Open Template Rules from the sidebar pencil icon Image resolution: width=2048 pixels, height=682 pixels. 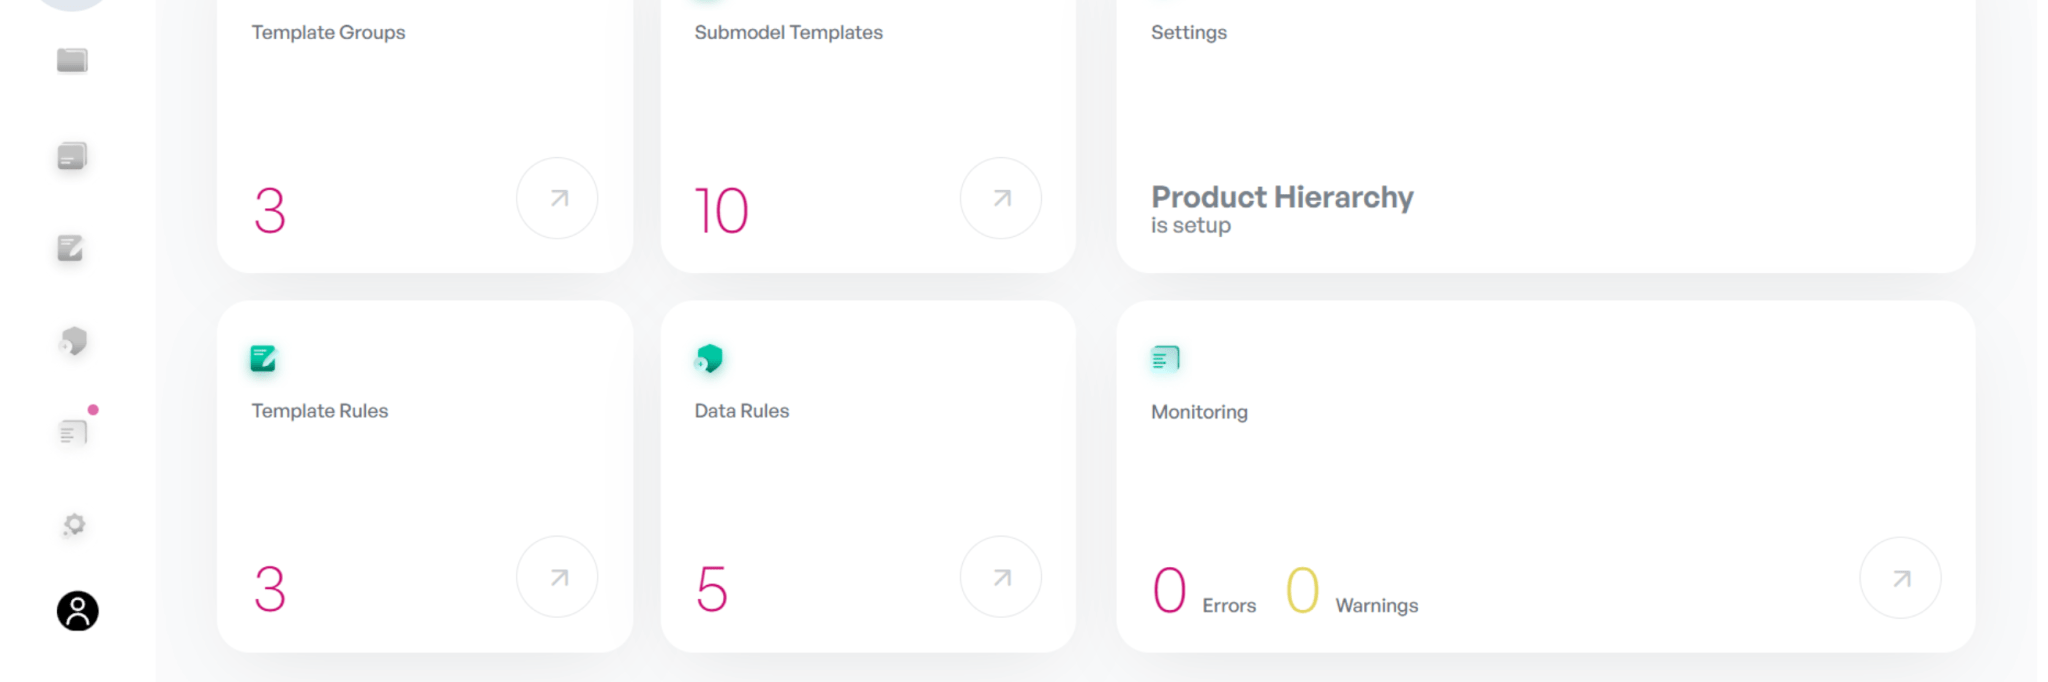pos(71,248)
